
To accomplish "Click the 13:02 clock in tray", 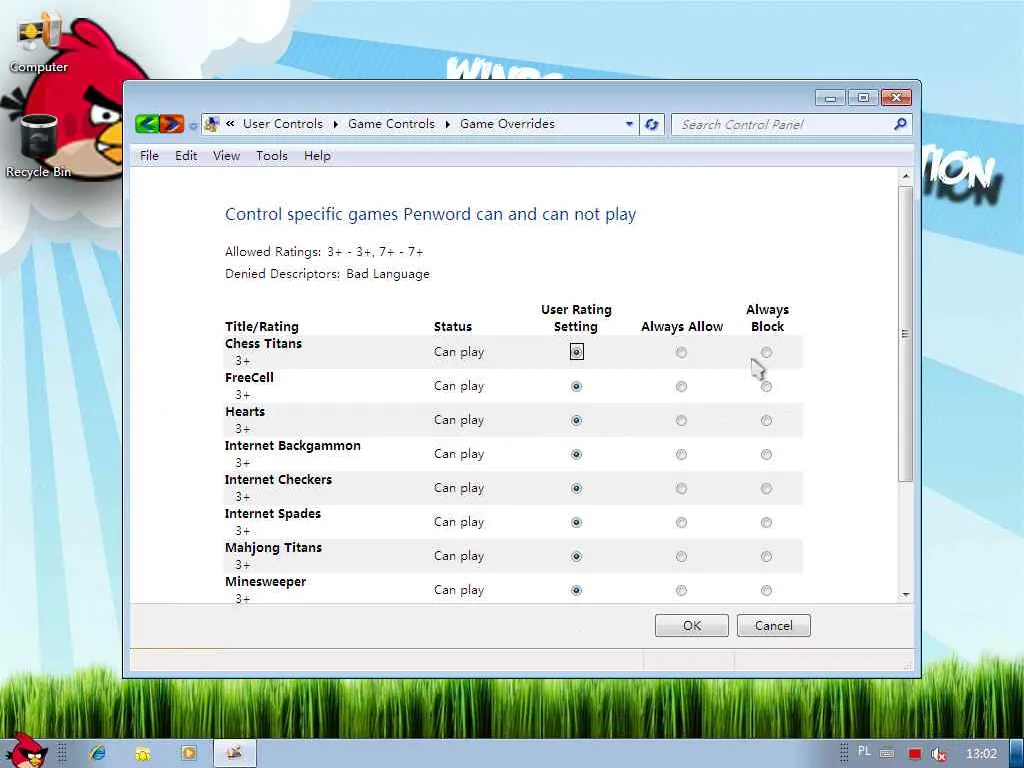I will pos(981,754).
